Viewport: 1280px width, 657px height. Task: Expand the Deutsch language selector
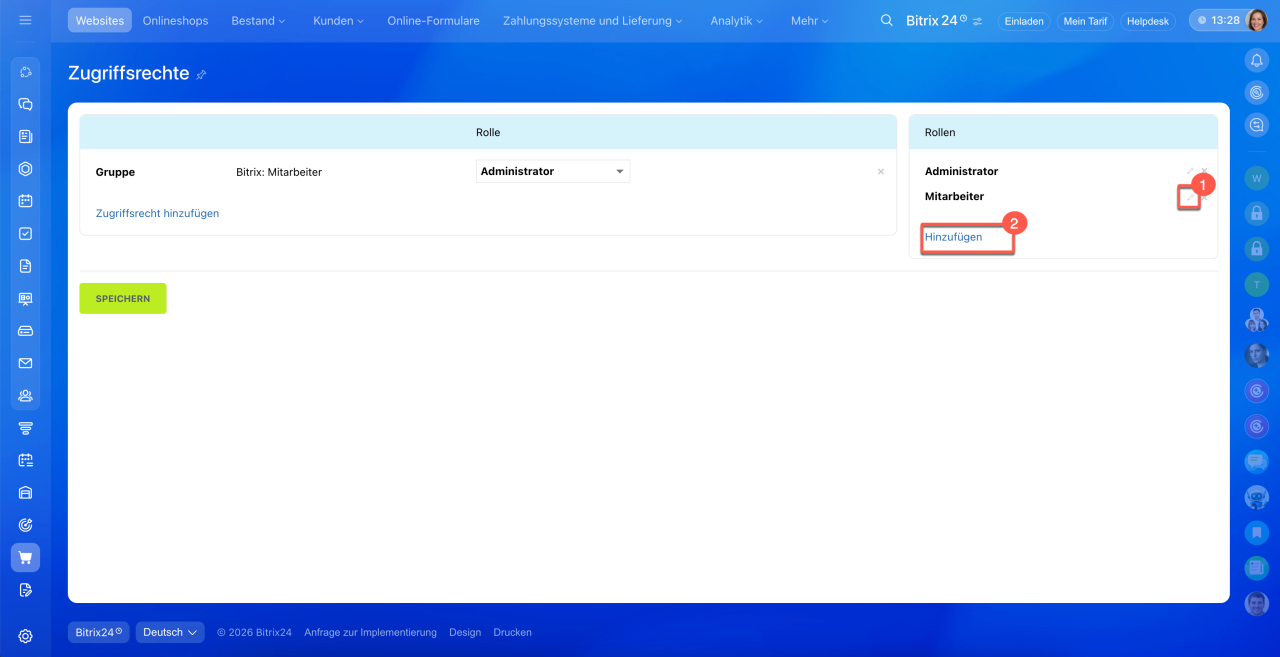click(x=169, y=632)
